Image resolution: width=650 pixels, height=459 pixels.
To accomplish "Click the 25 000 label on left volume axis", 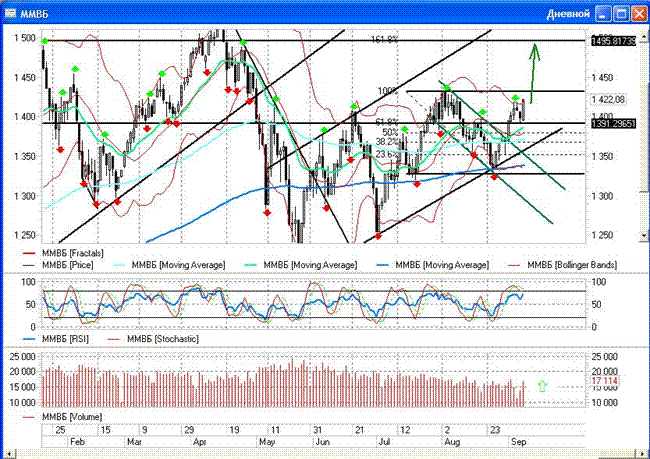I will tap(23, 357).
